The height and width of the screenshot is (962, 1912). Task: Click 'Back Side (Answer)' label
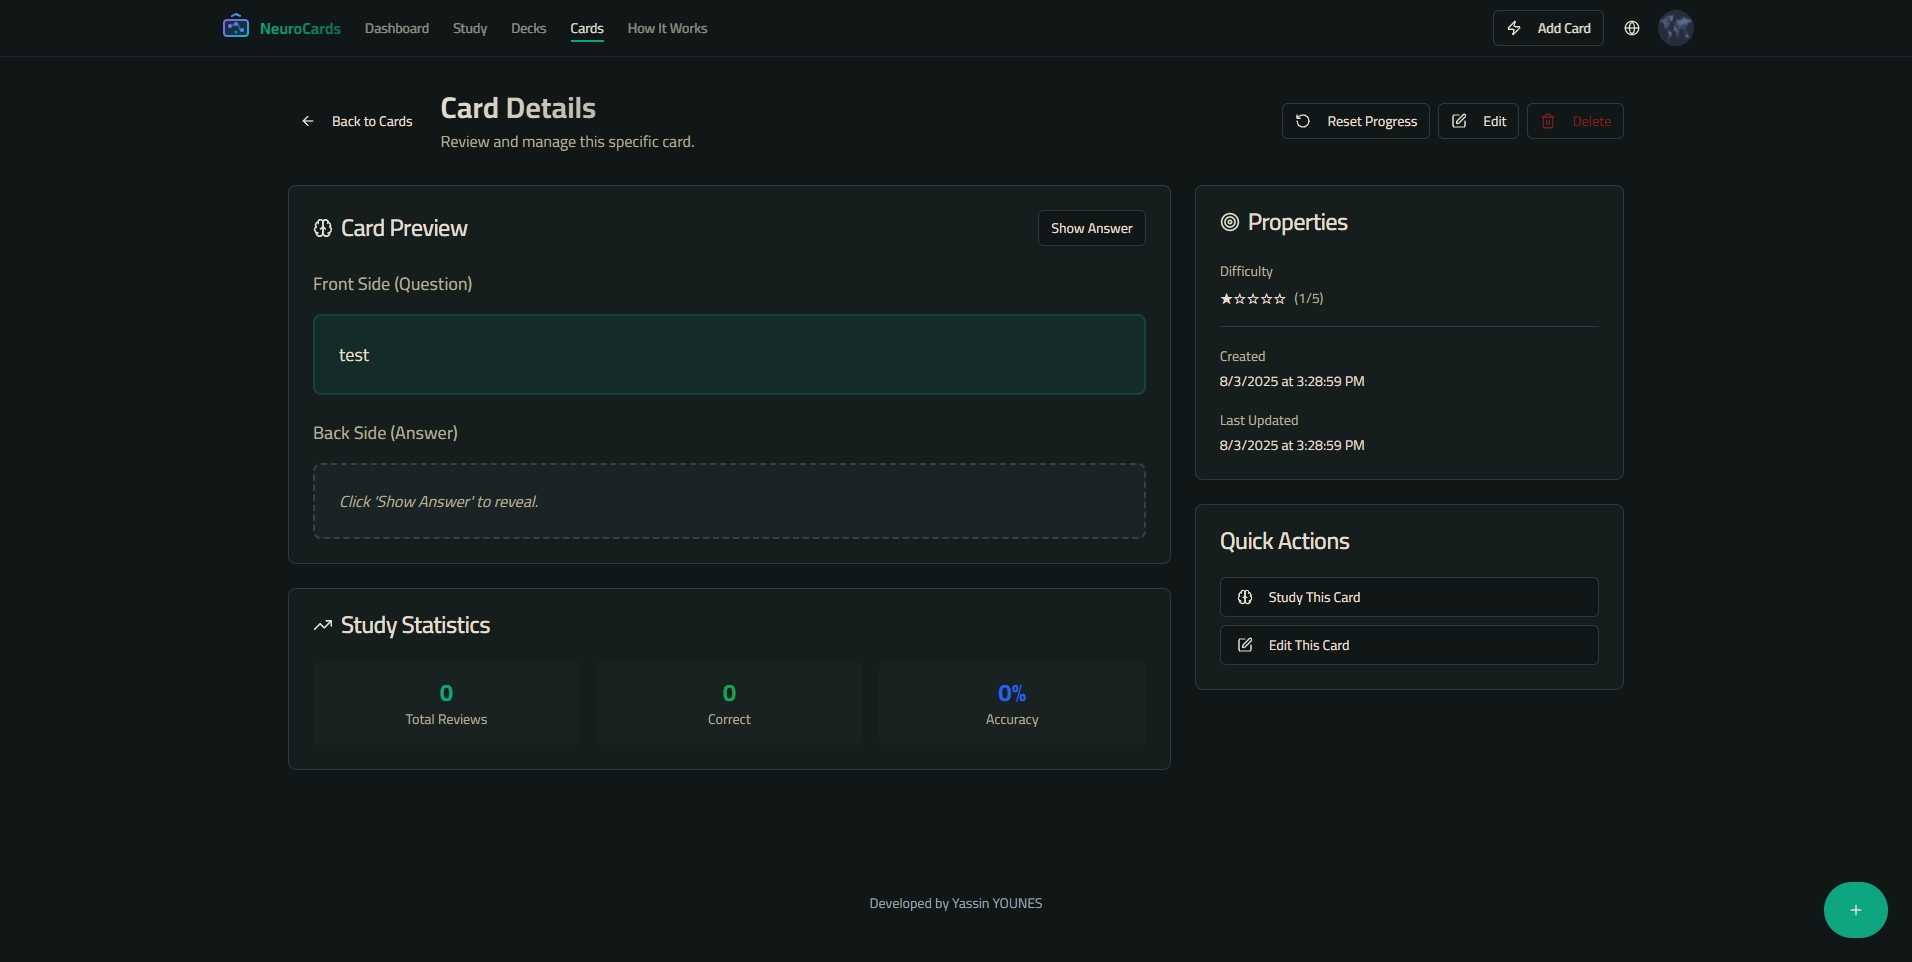385,433
